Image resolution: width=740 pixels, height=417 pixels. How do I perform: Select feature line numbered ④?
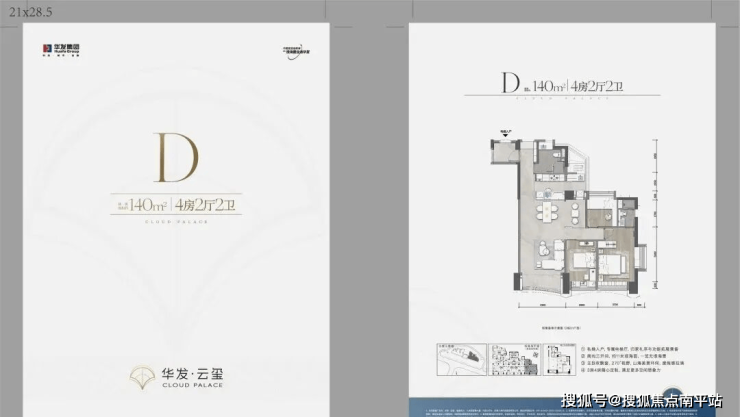pos(621,370)
